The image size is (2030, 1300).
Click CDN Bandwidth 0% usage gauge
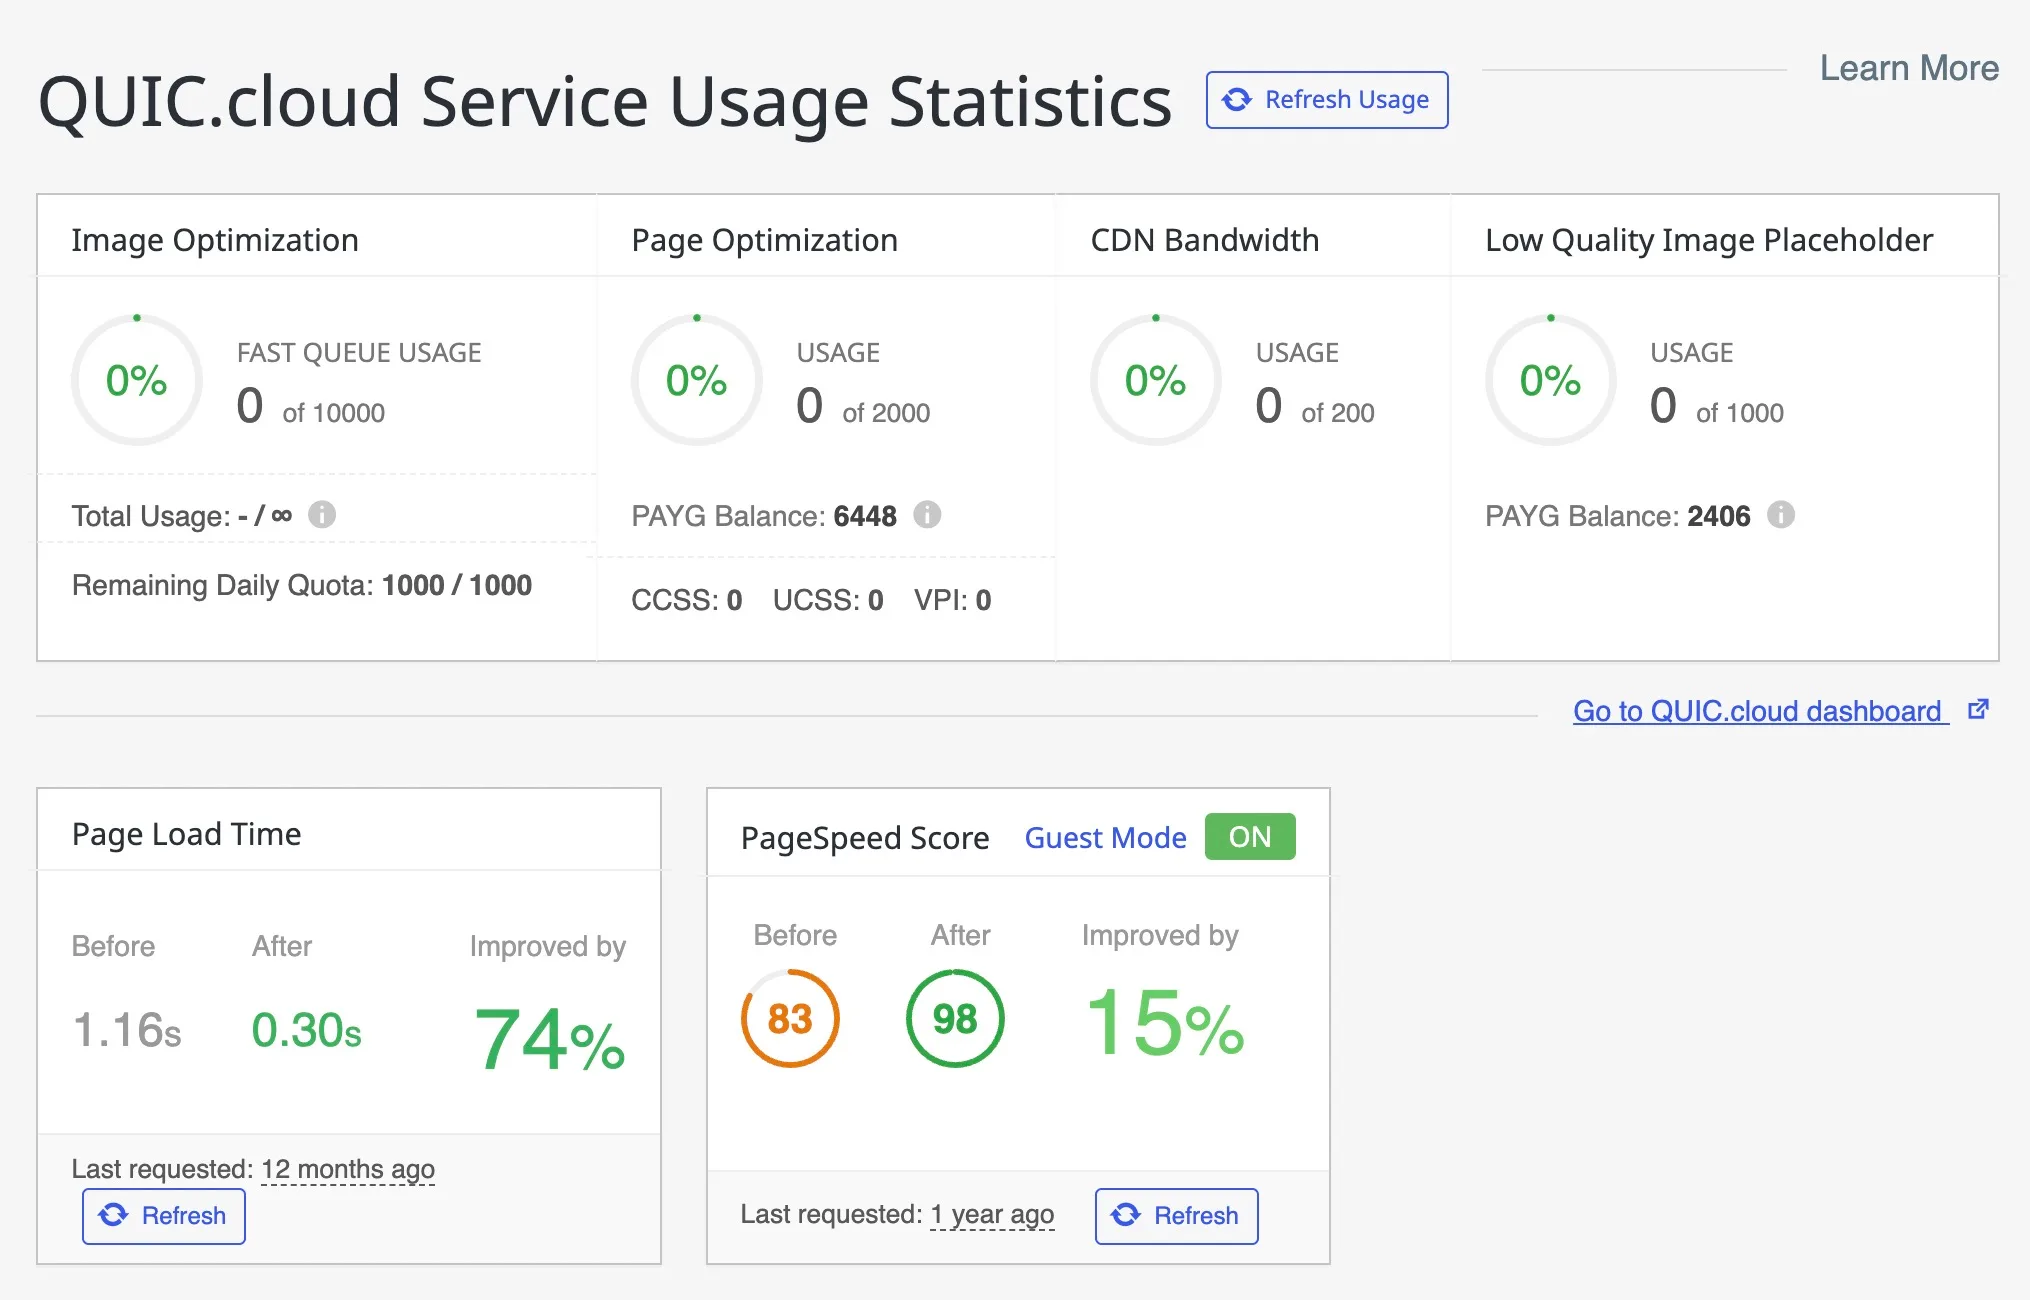pyautogui.click(x=1155, y=380)
